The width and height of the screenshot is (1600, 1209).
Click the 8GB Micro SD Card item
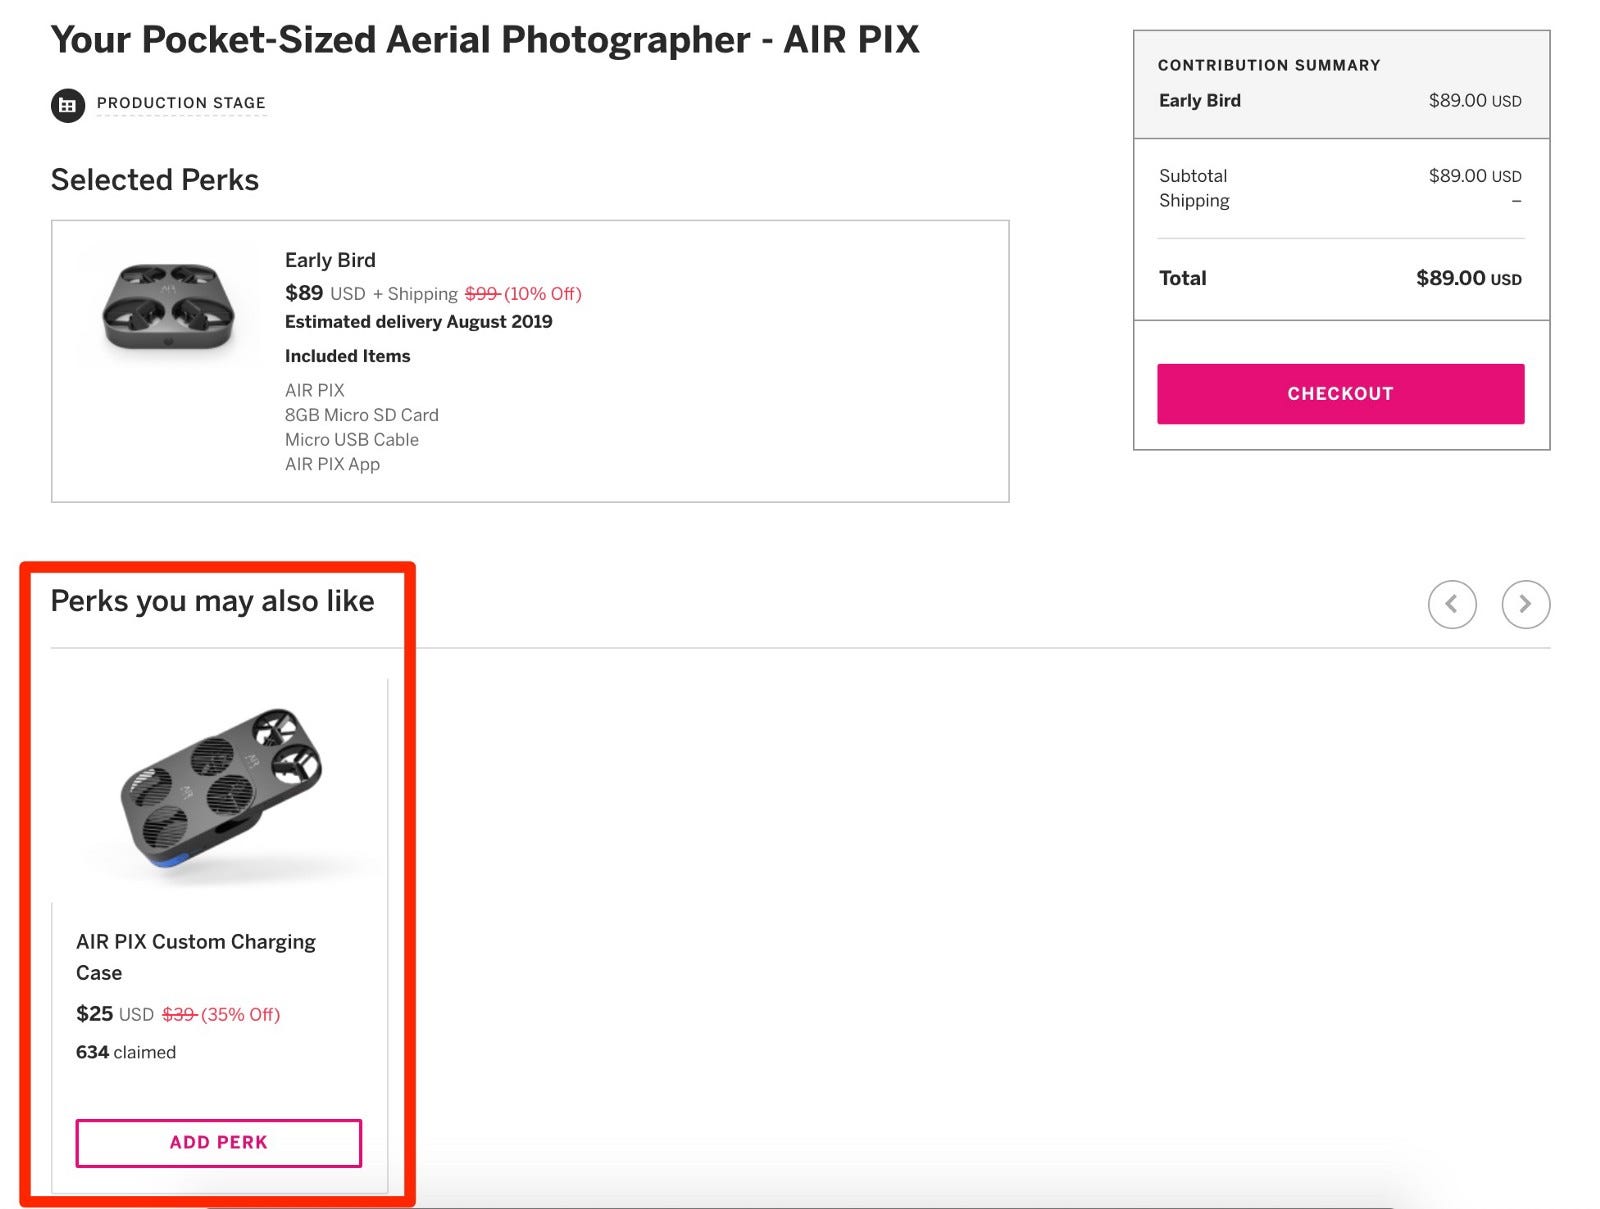coord(361,415)
